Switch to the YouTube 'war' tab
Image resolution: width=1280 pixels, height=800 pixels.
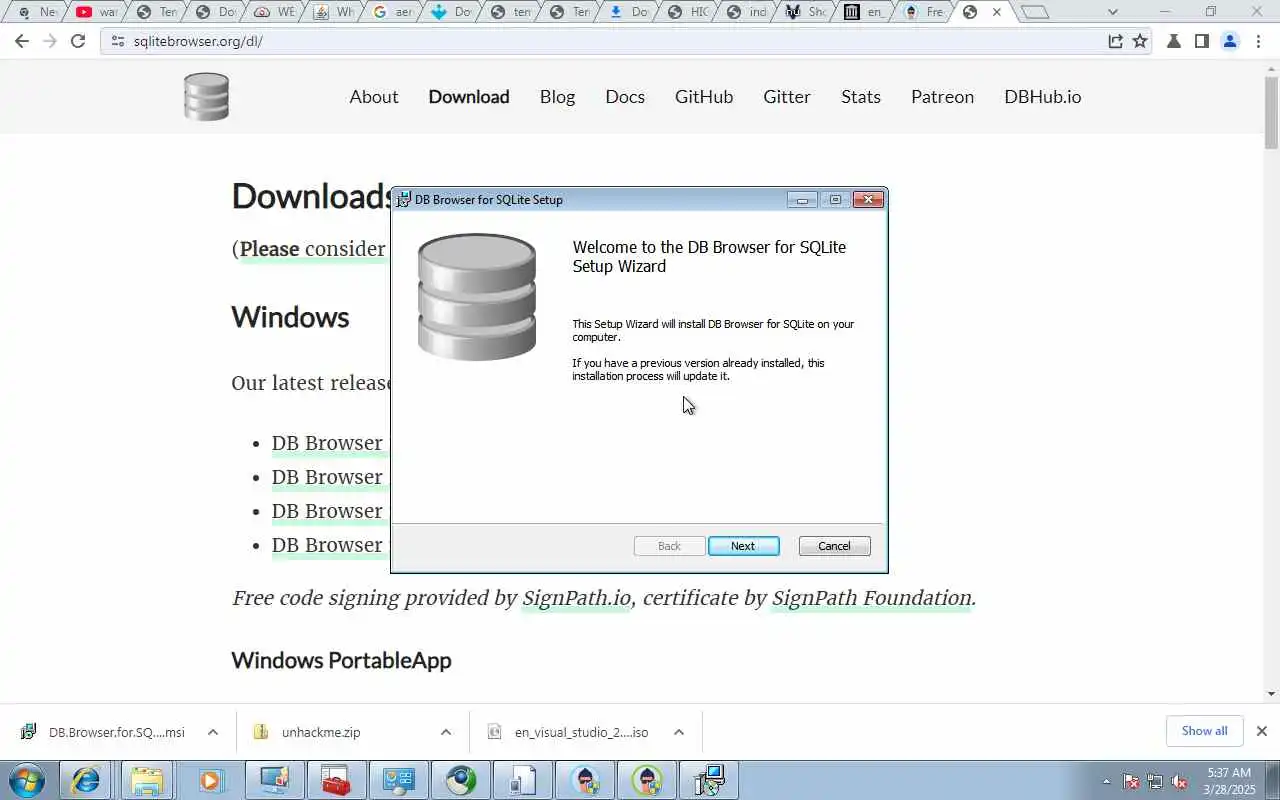[x=98, y=12]
